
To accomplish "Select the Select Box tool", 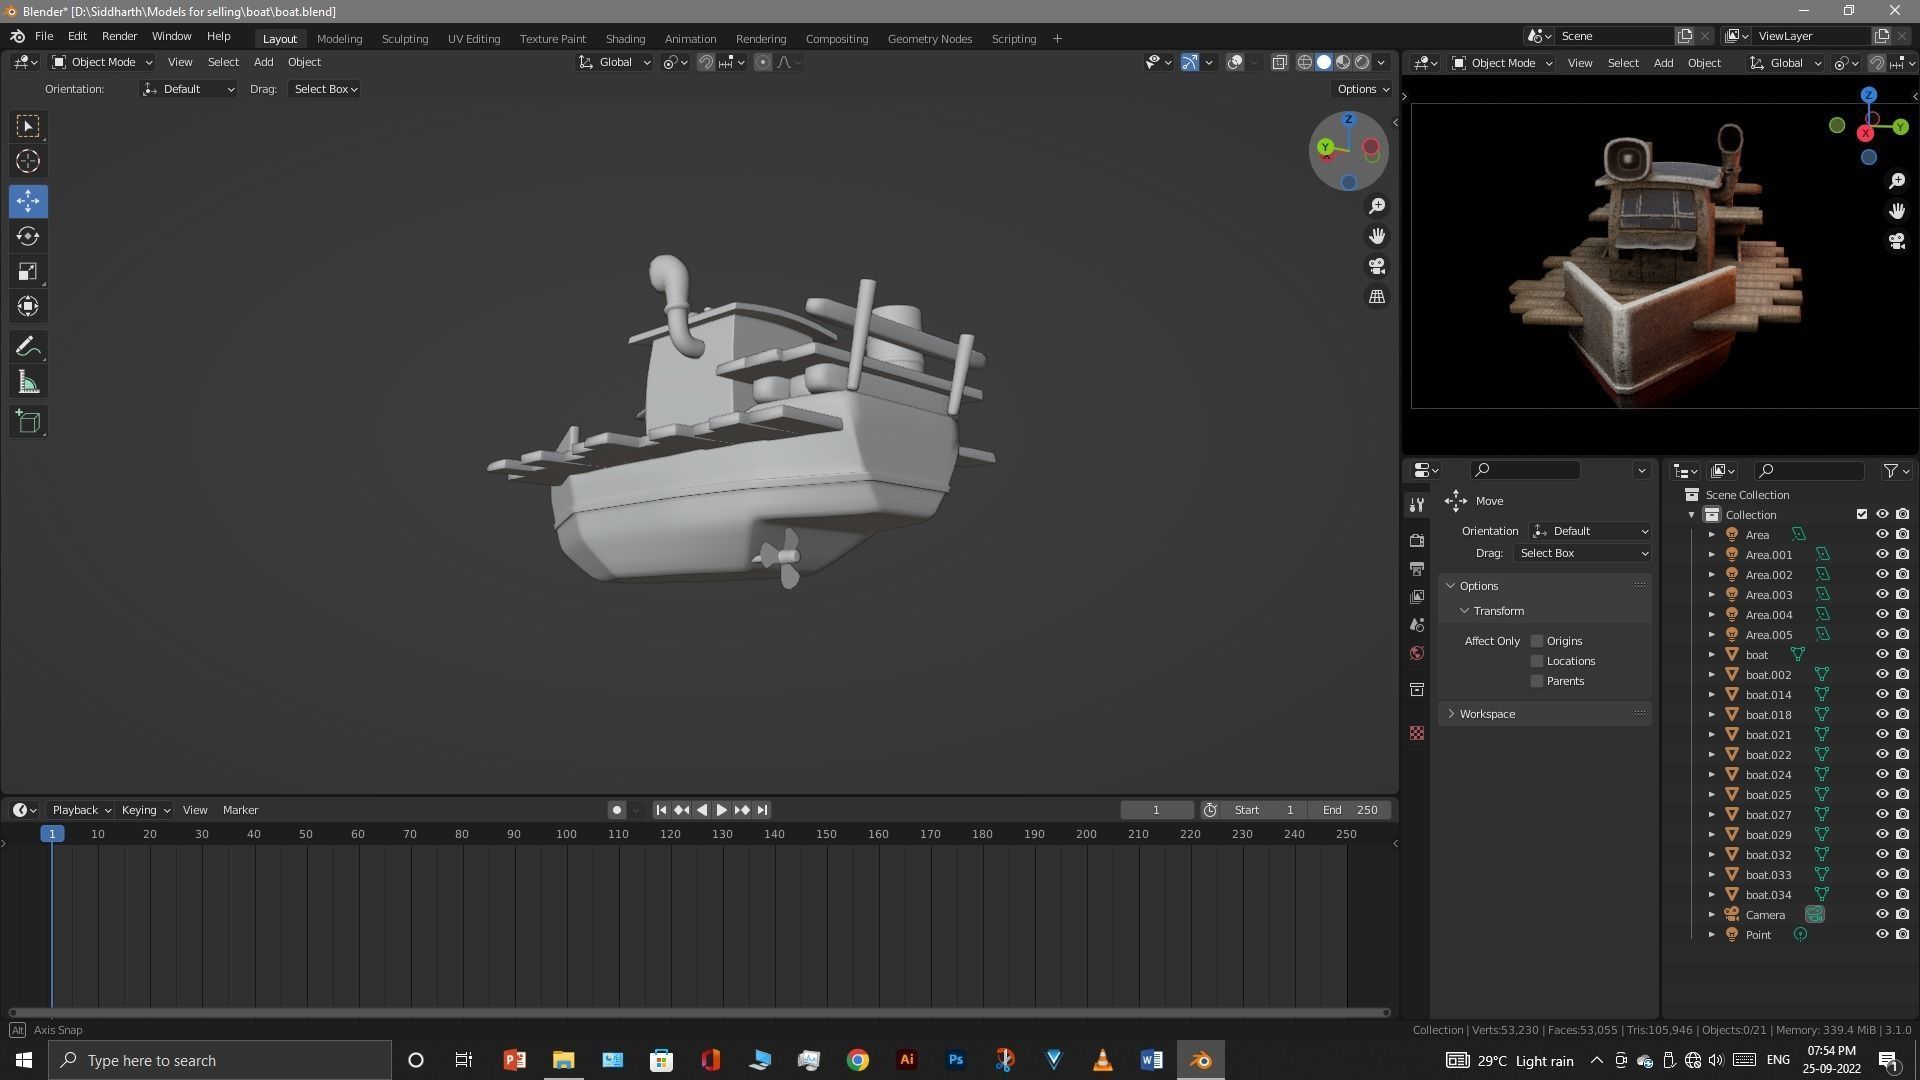I will (28, 126).
